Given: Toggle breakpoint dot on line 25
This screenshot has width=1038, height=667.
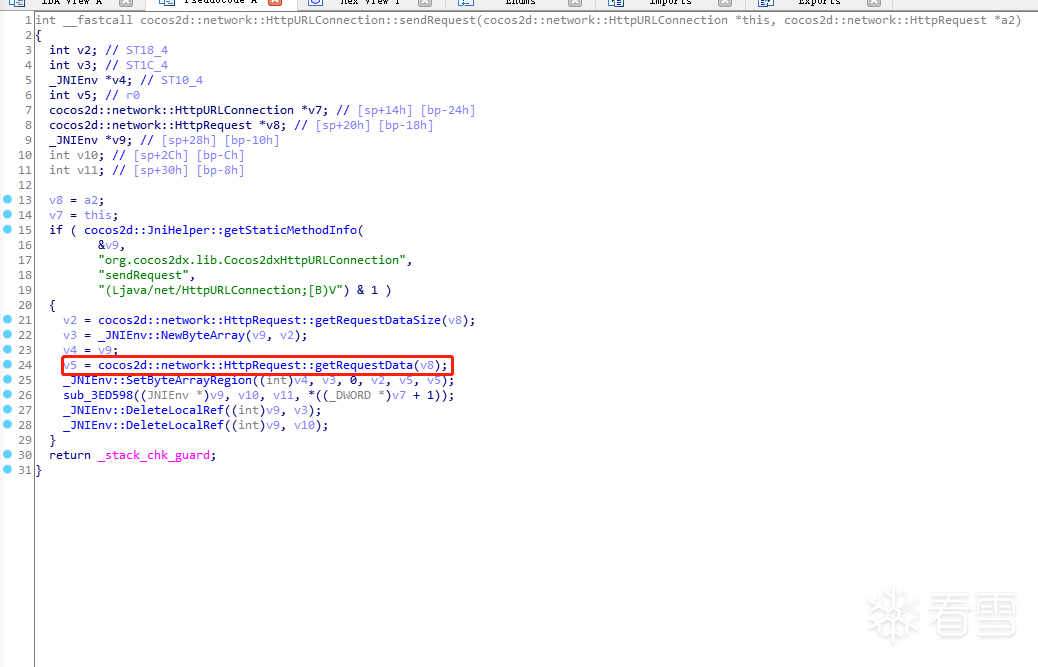Looking at the screenshot, I should [x=7, y=380].
